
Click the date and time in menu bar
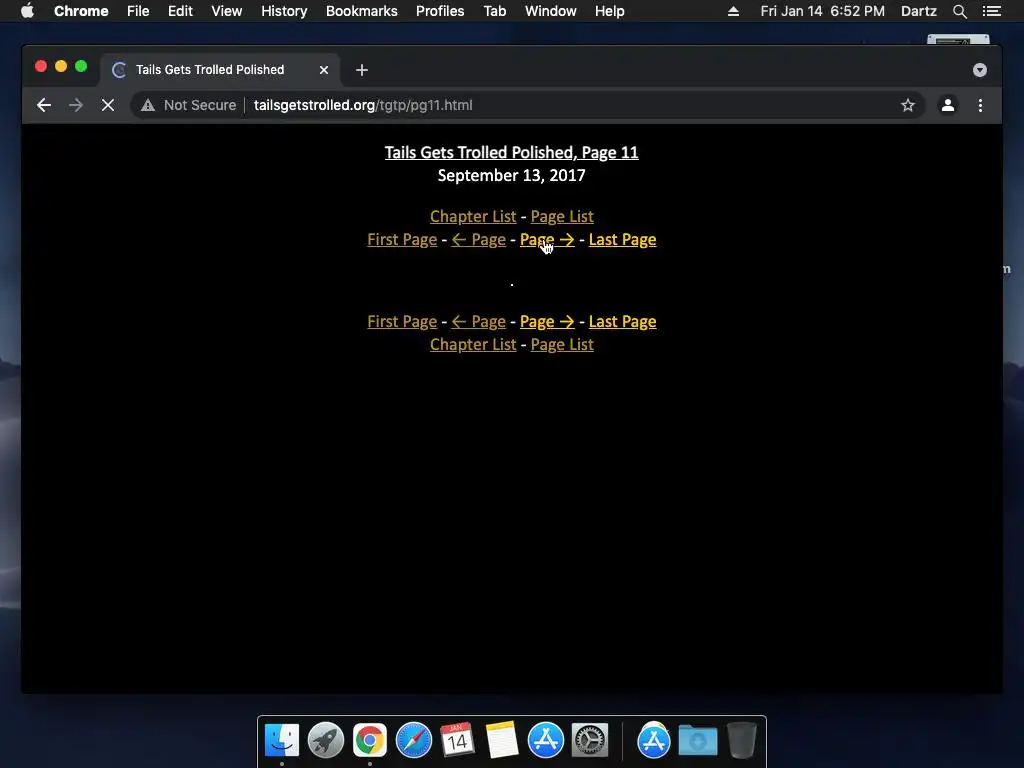coord(822,11)
